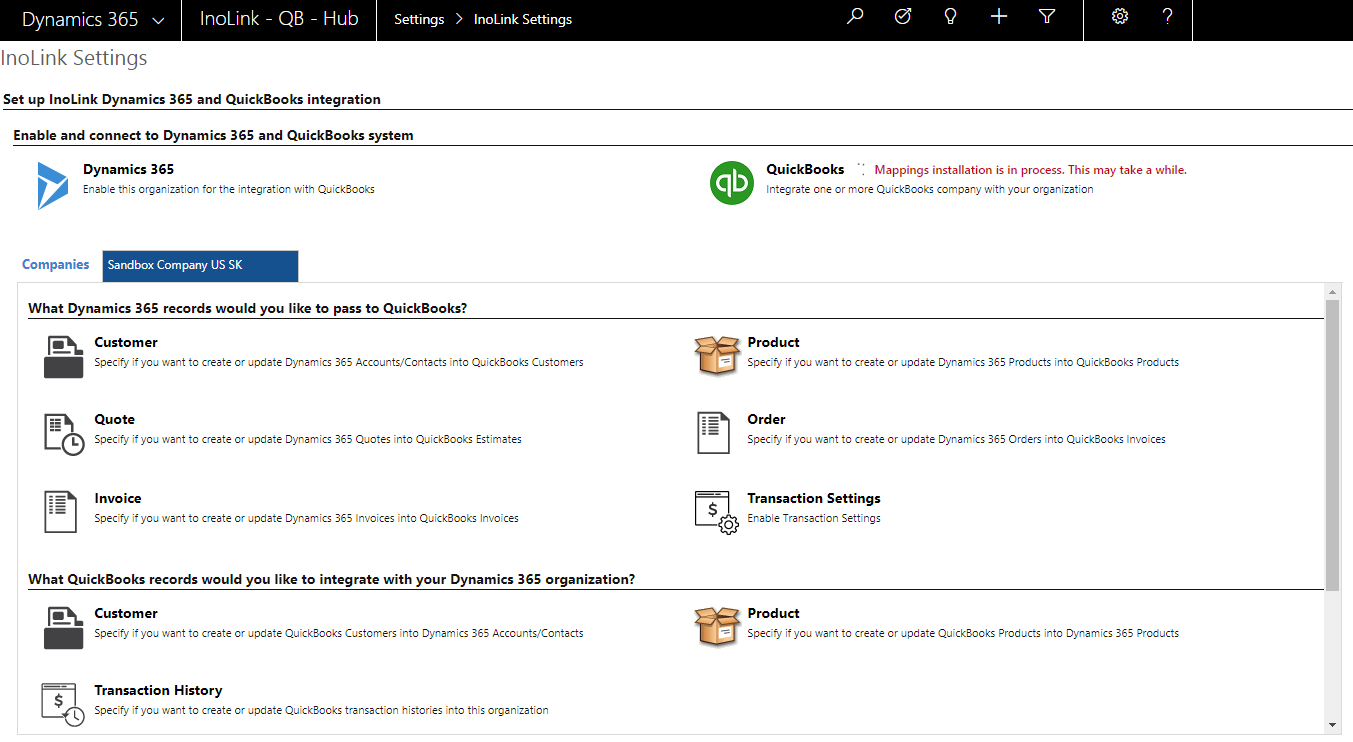Open the Quote to Estimates setting
The image size is (1353, 742).
[115, 419]
